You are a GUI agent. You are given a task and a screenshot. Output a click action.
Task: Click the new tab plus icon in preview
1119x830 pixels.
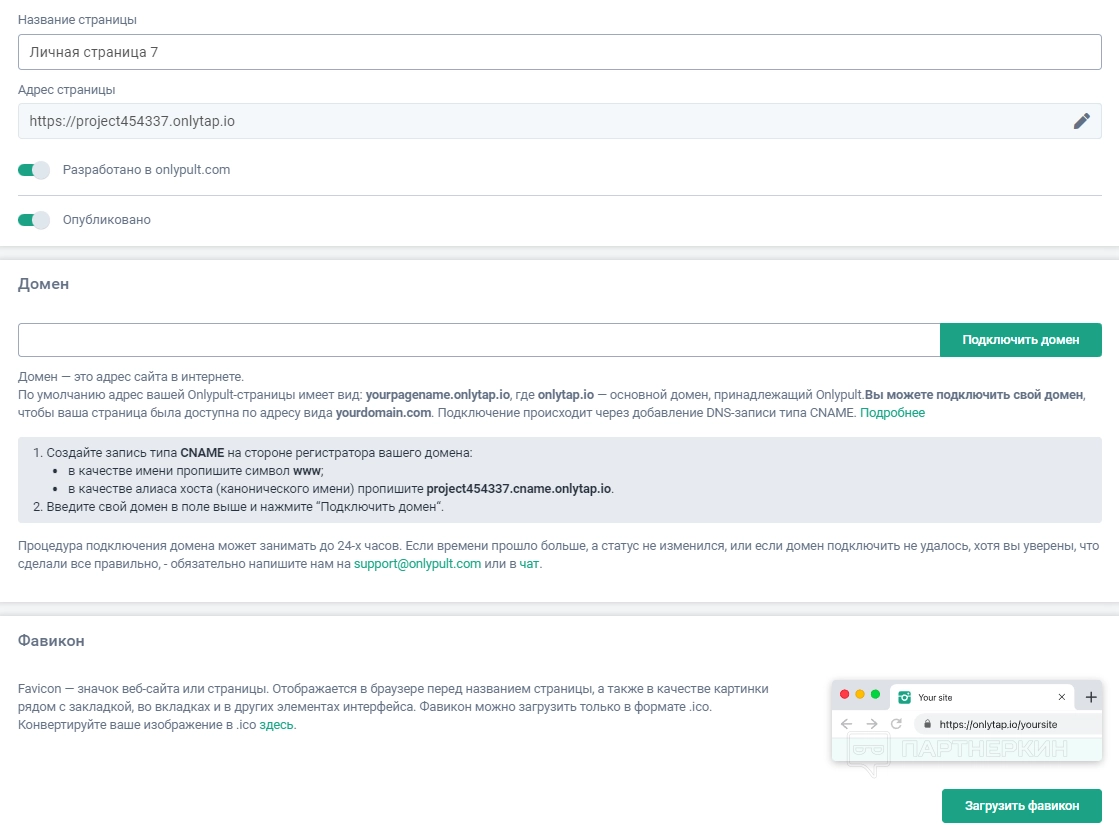point(1091,697)
